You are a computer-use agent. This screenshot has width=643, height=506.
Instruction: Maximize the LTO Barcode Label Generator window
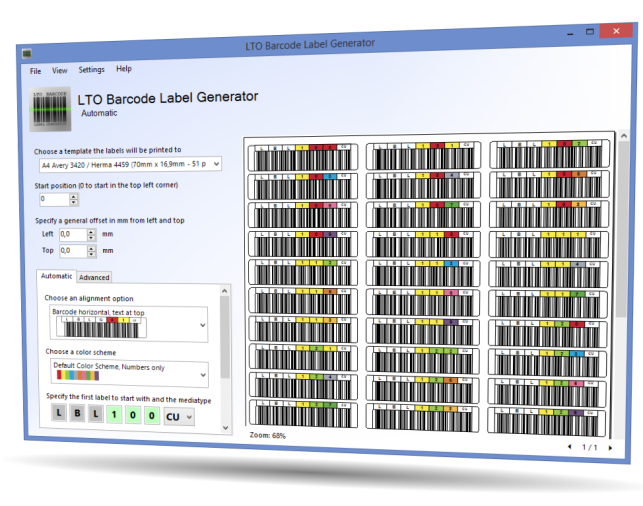pyautogui.click(x=590, y=32)
